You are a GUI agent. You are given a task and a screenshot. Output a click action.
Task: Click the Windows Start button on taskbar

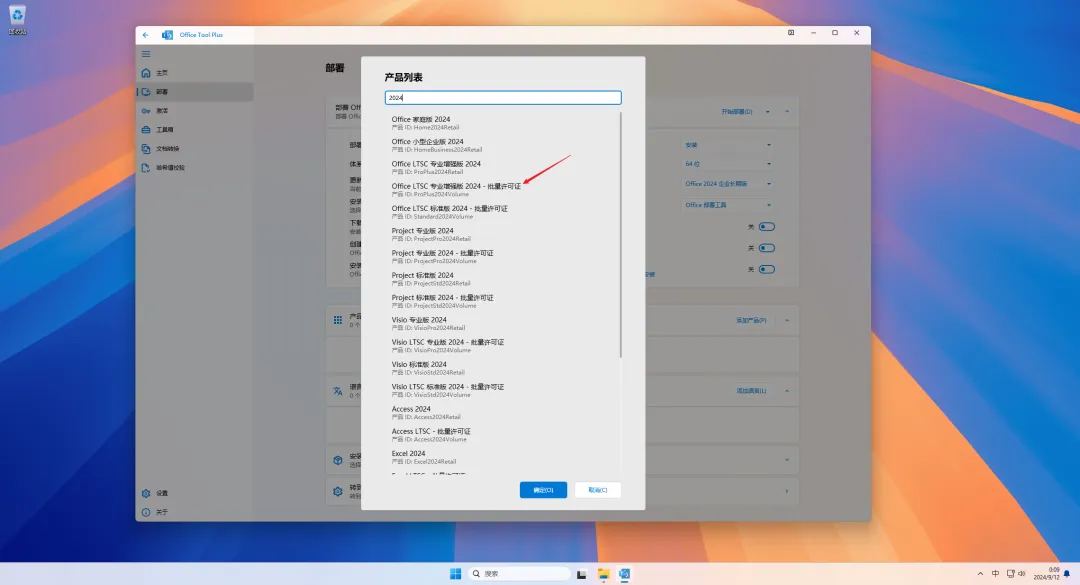pyautogui.click(x=456, y=573)
